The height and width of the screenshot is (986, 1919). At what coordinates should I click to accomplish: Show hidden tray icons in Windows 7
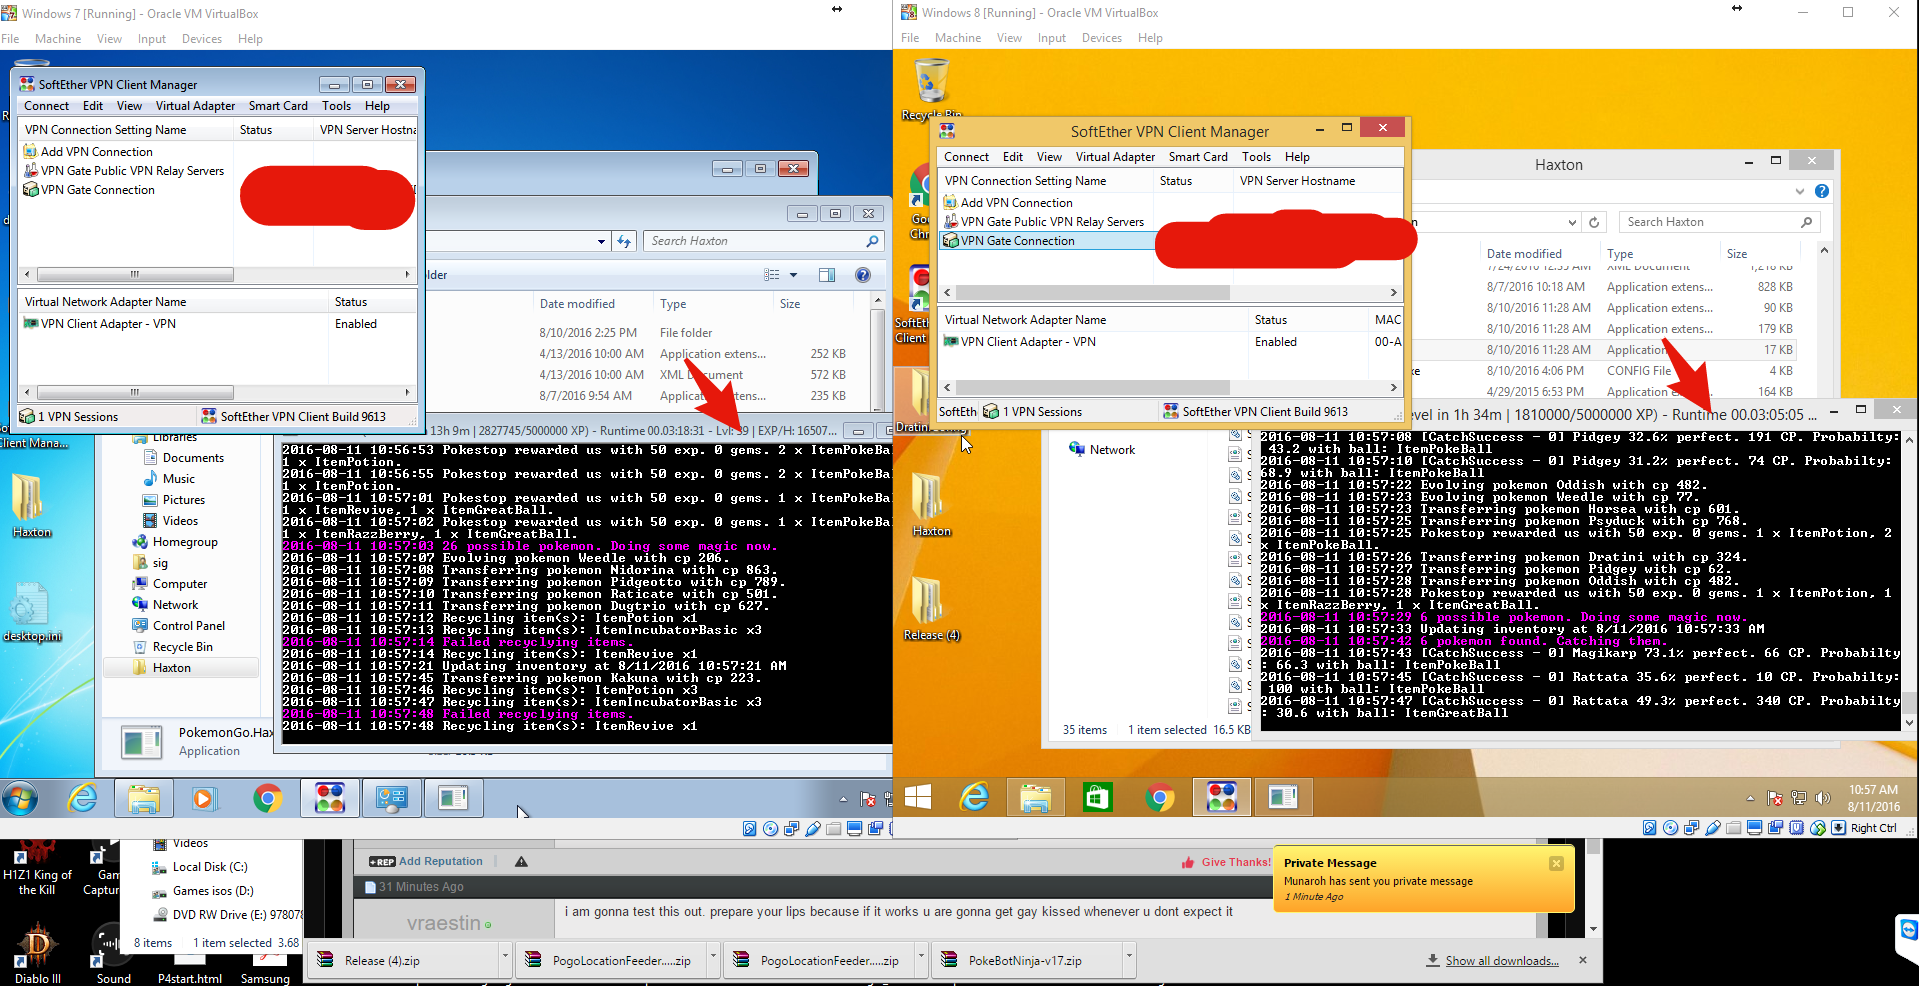pyautogui.click(x=843, y=799)
